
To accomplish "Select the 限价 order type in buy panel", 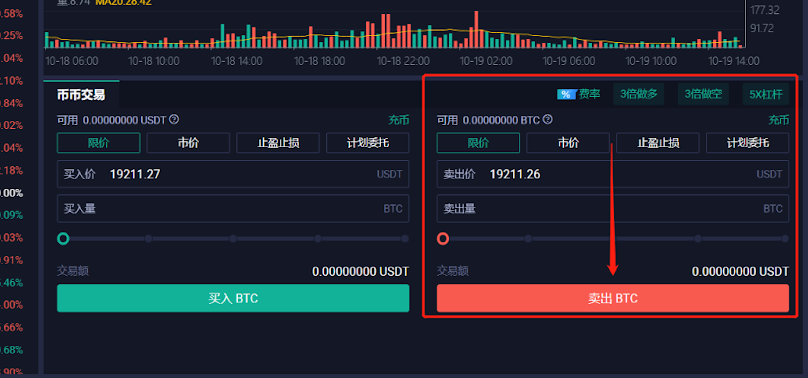I will pos(98,143).
